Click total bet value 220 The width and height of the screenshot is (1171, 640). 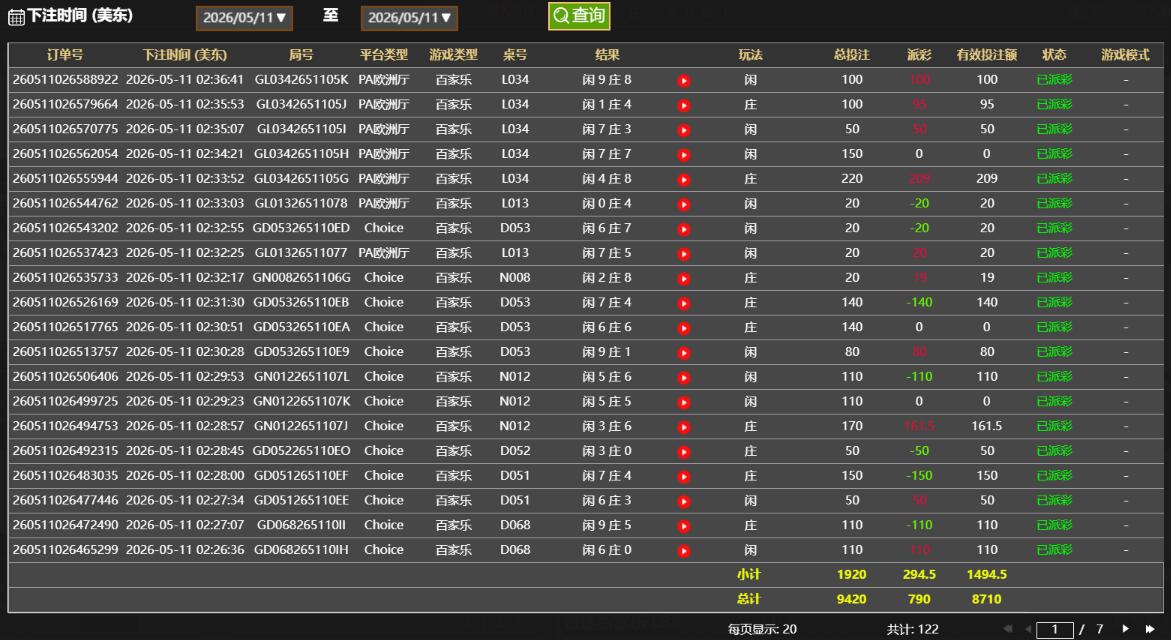852,178
